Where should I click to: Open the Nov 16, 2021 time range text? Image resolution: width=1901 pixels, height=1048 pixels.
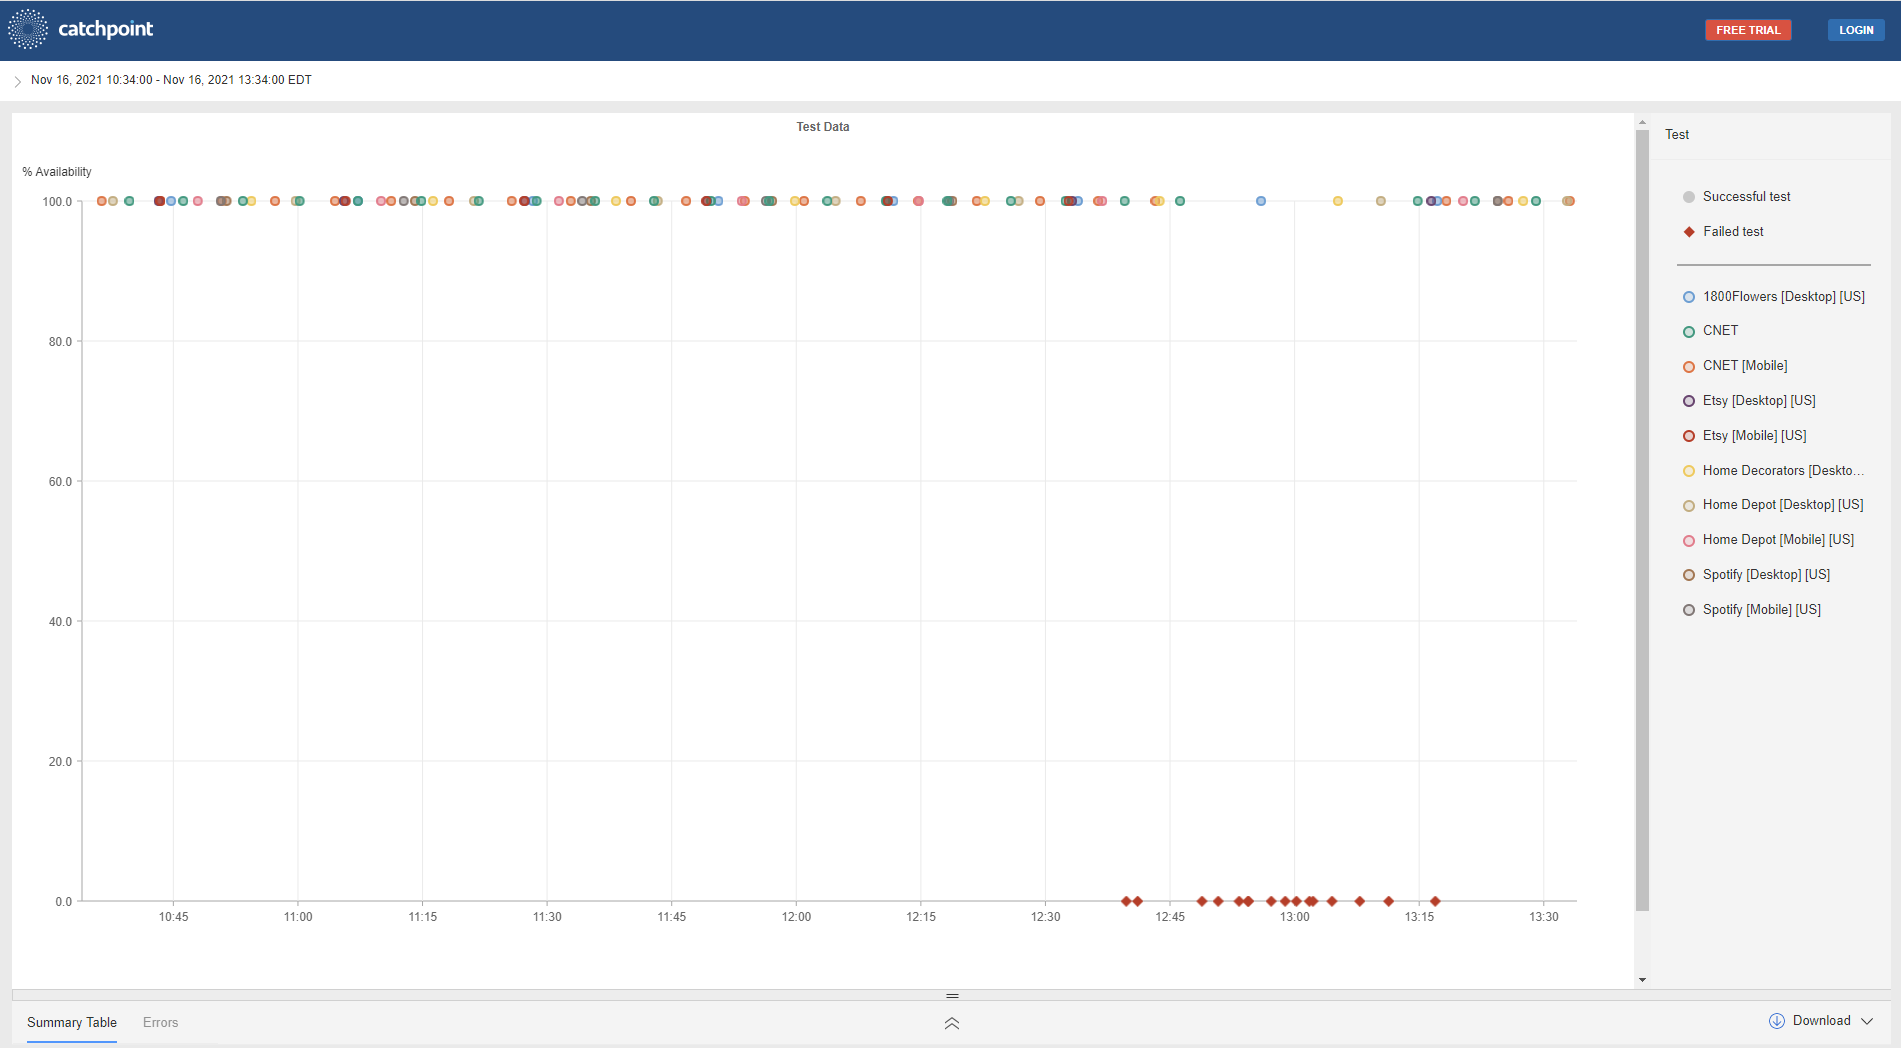(x=171, y=80)
